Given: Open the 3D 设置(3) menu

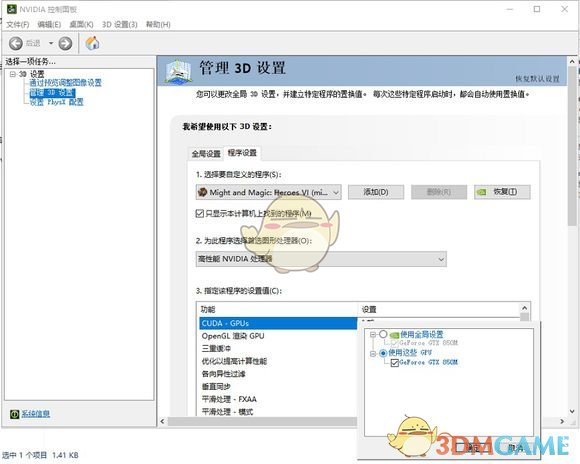Looking at the screenshot, I should click(x=119, y=24).
